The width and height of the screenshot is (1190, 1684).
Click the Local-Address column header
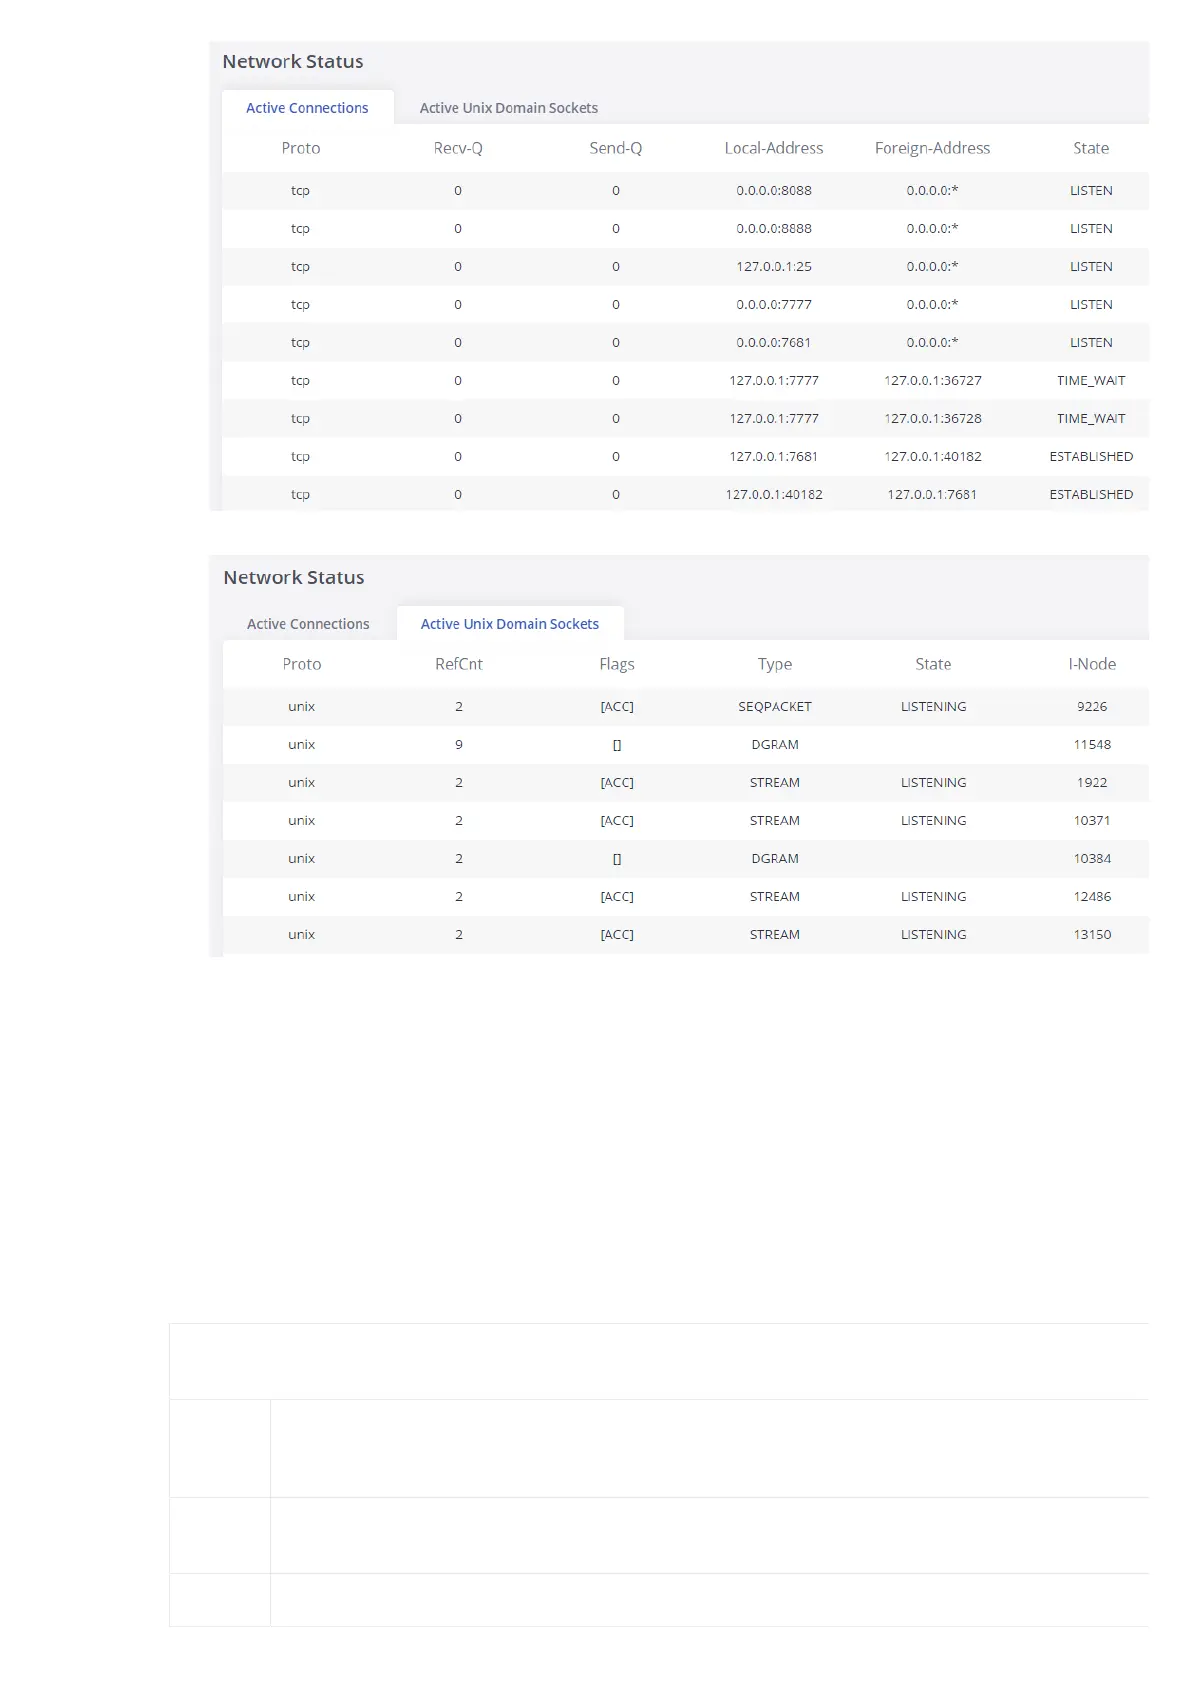pos(774,148)
